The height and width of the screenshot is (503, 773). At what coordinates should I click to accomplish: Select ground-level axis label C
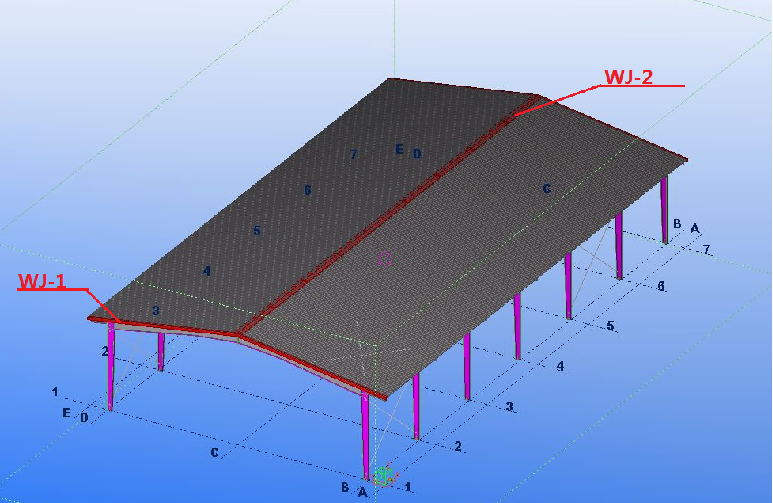click(214, 452)
